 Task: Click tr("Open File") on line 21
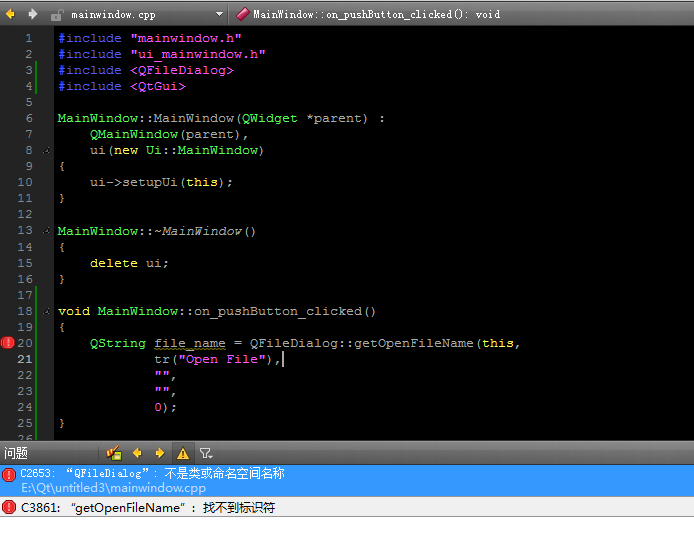(213, 359)
